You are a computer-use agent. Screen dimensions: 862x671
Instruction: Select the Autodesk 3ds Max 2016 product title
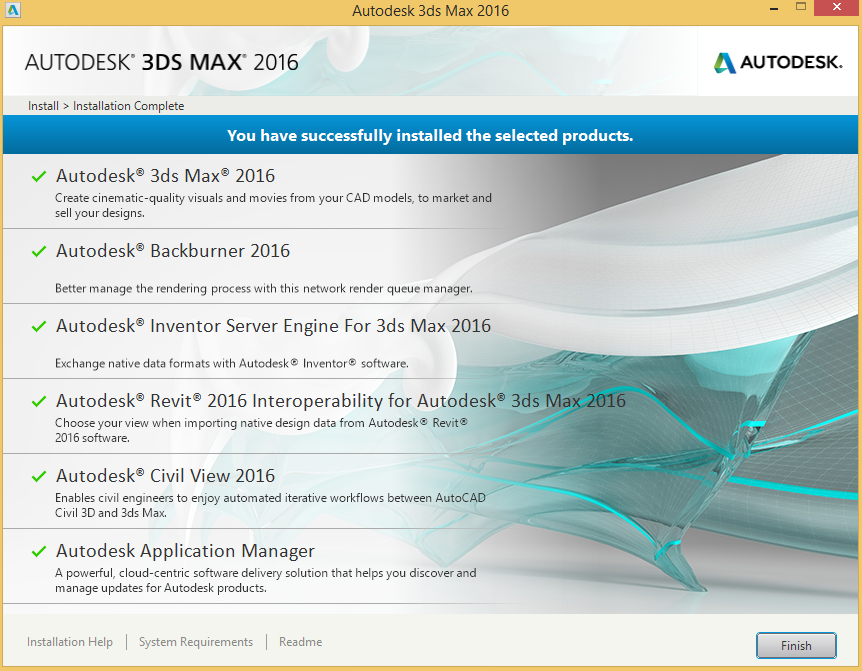coord(165,176)
